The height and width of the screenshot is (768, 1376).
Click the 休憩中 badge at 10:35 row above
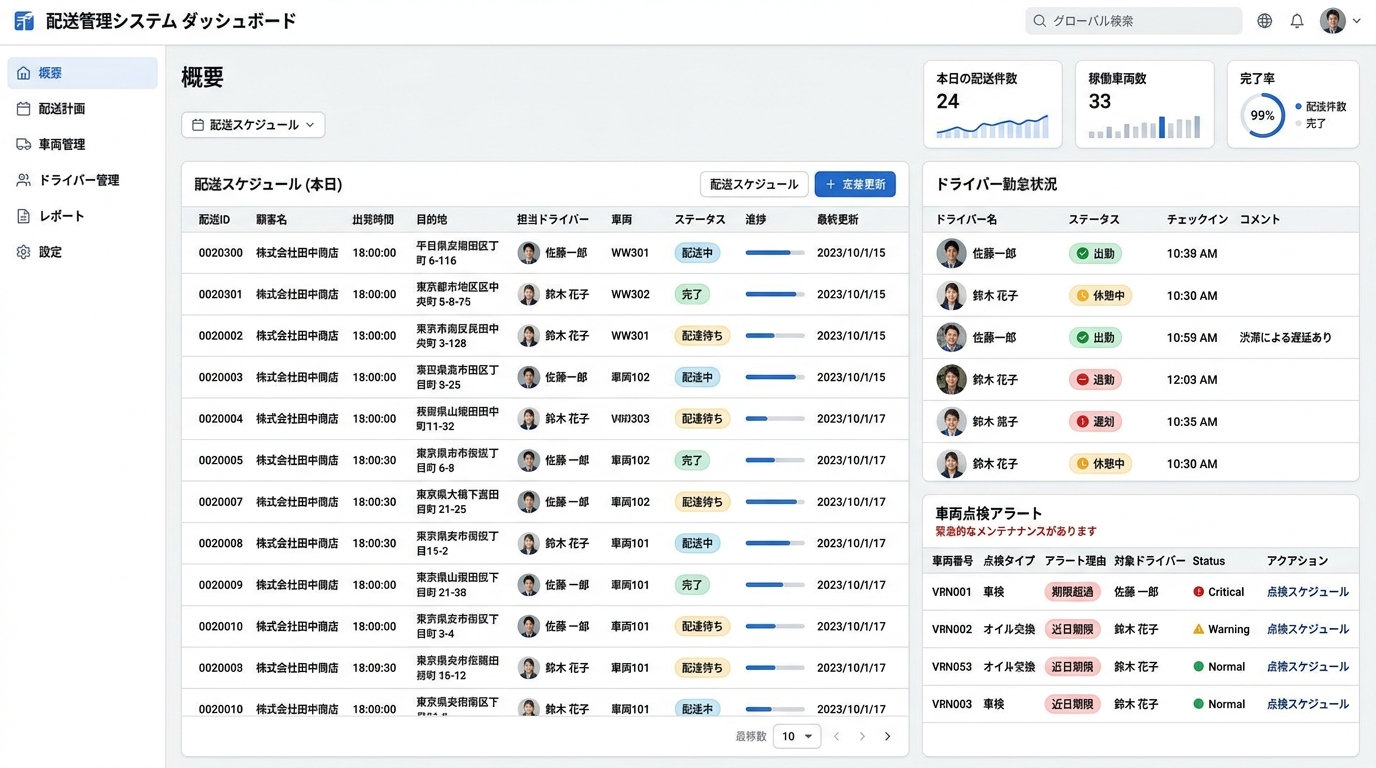coord(1100,296)
